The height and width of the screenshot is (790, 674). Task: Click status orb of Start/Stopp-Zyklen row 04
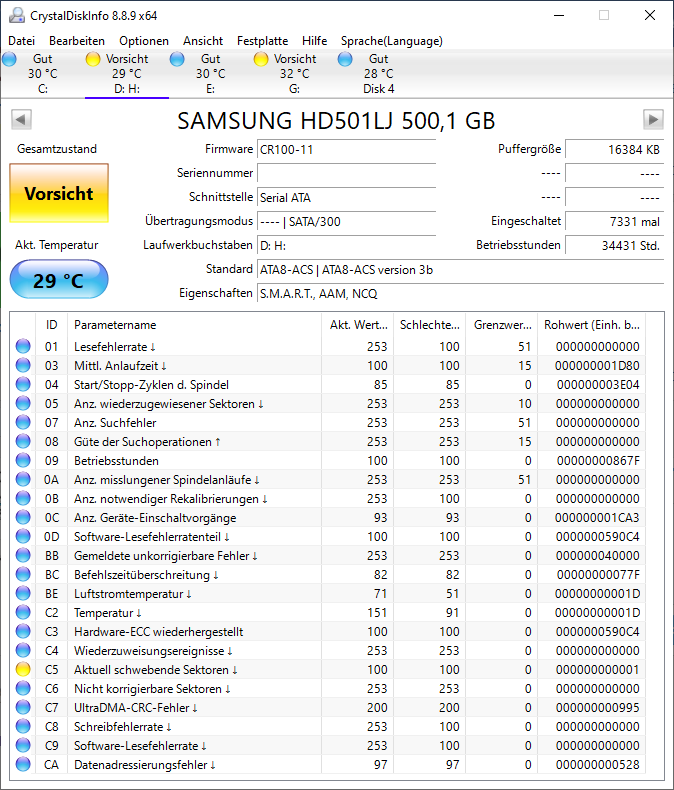pyautogui.click(x=23, y=384)
